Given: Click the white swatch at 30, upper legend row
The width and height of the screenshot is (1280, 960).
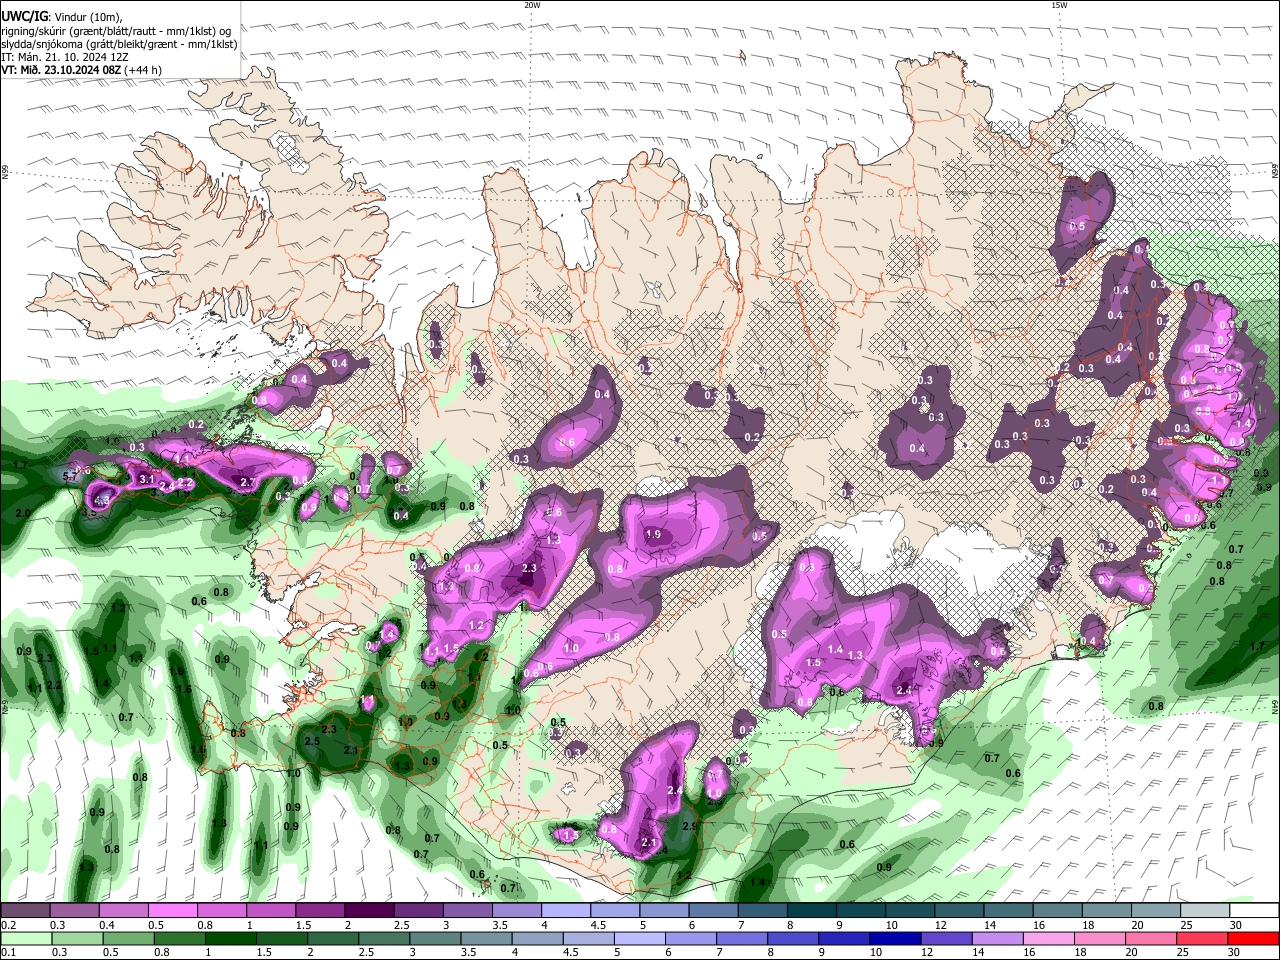Looking at the screenshot, I should [x=1254, y=910].
